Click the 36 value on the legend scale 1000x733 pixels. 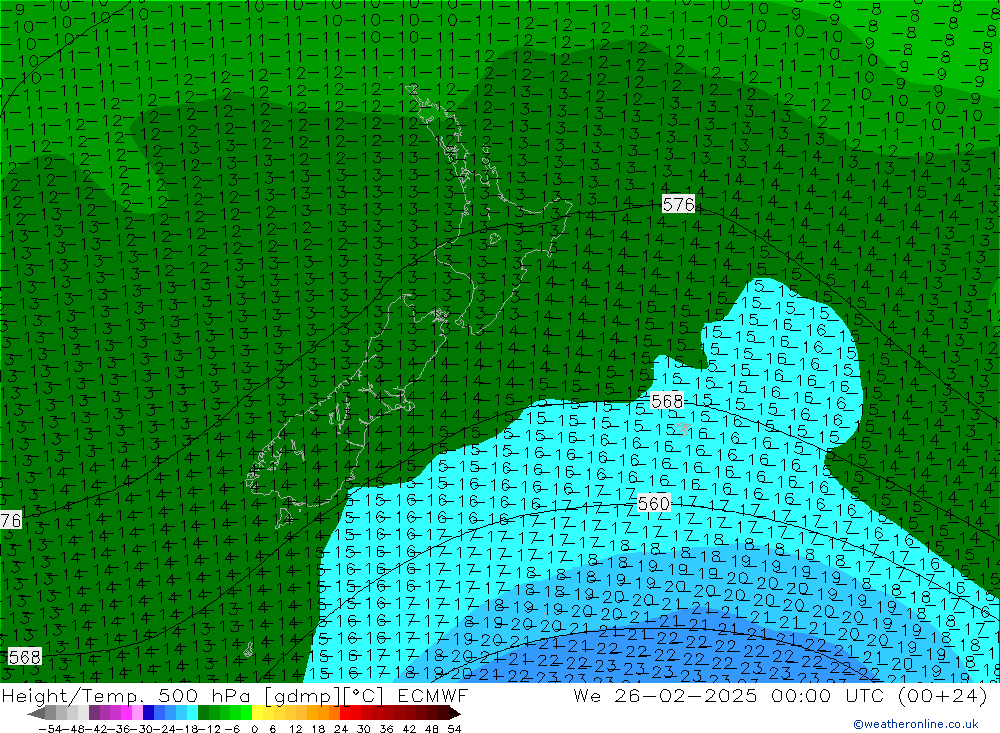(386, 729)
